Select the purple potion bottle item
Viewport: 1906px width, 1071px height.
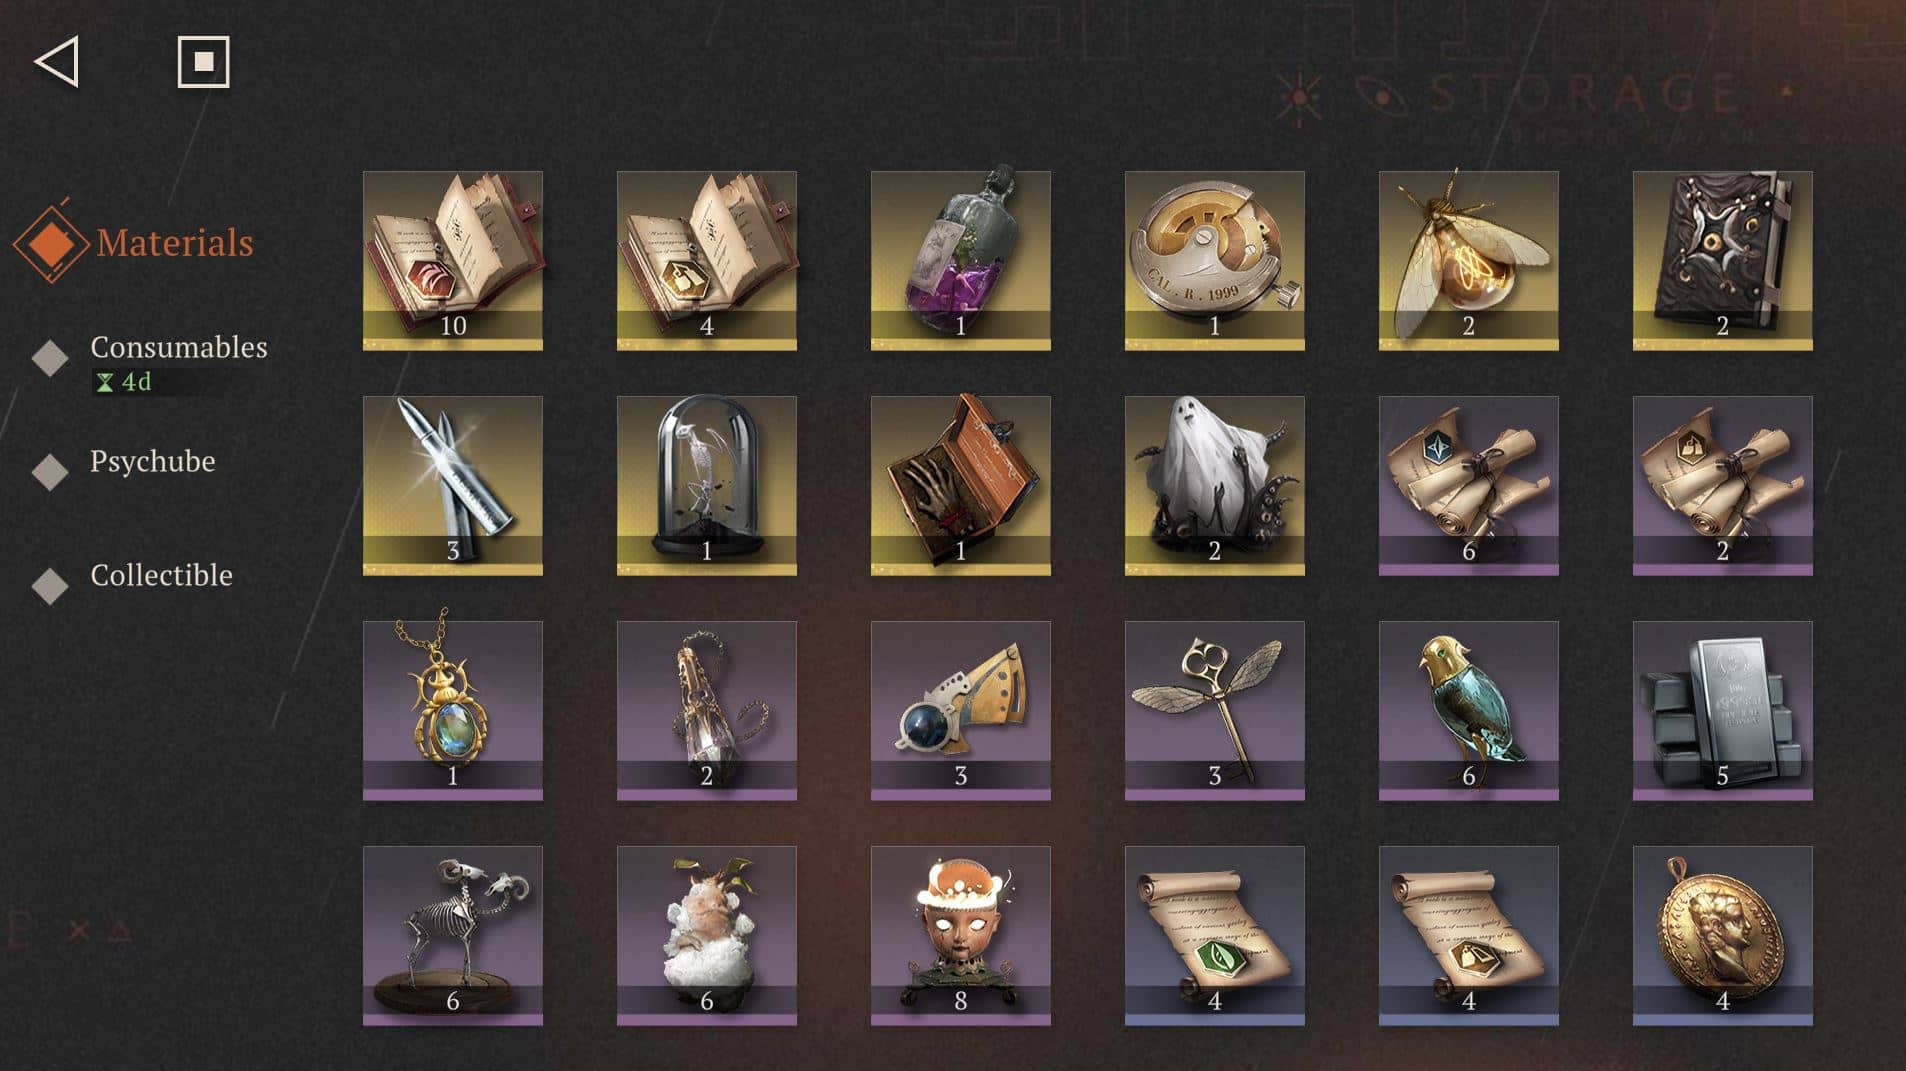(x=960, y=260)
